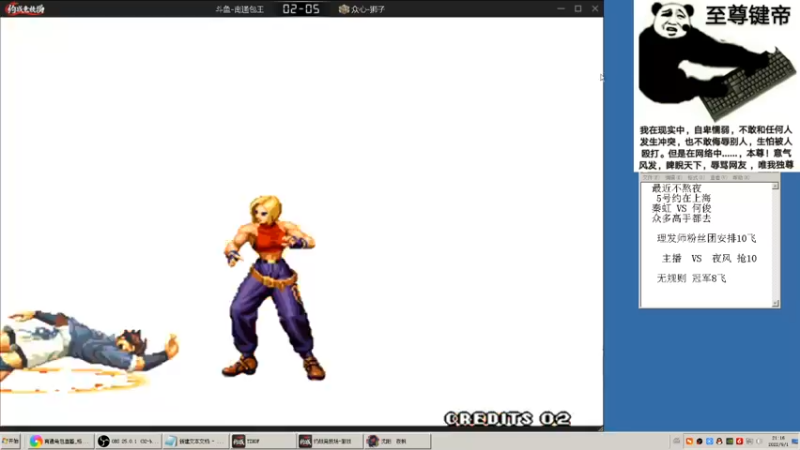Click the '至尊键帝' heading on the meme image

pyautogui.click(x=748, y=16)
